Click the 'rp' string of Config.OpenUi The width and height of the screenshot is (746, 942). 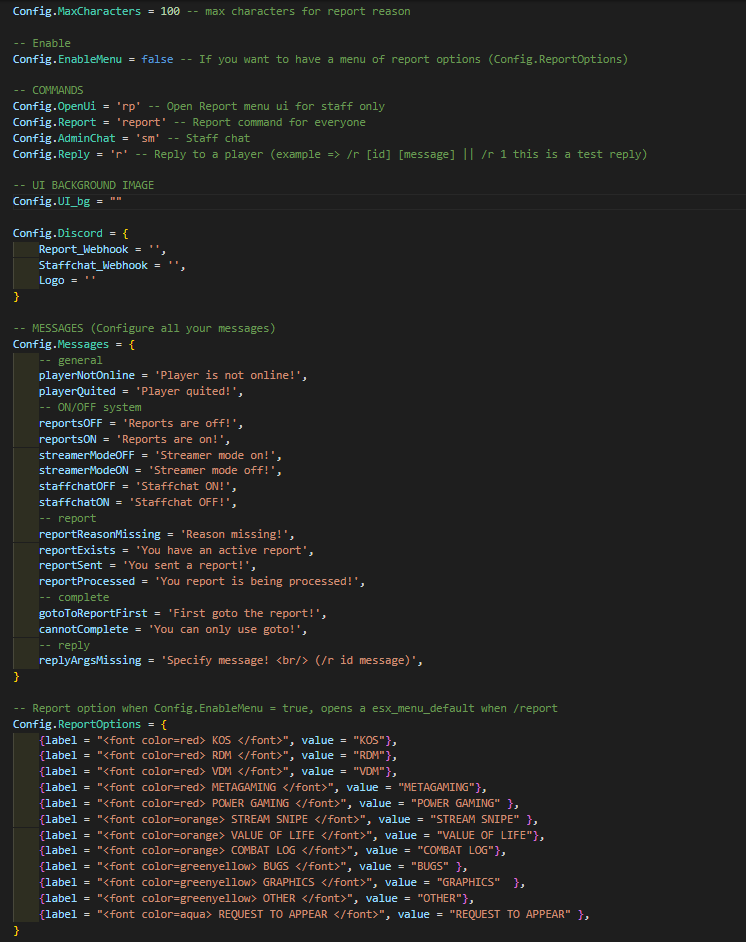pyautogui.click(x=128, y=106)
